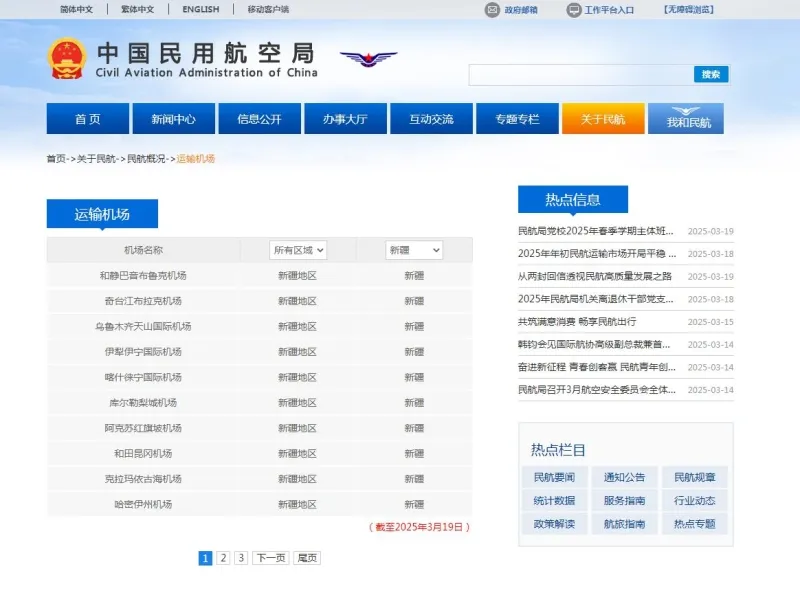Open 专题专栏 navigation tab
800x593 pixels.
pos(517,119)
